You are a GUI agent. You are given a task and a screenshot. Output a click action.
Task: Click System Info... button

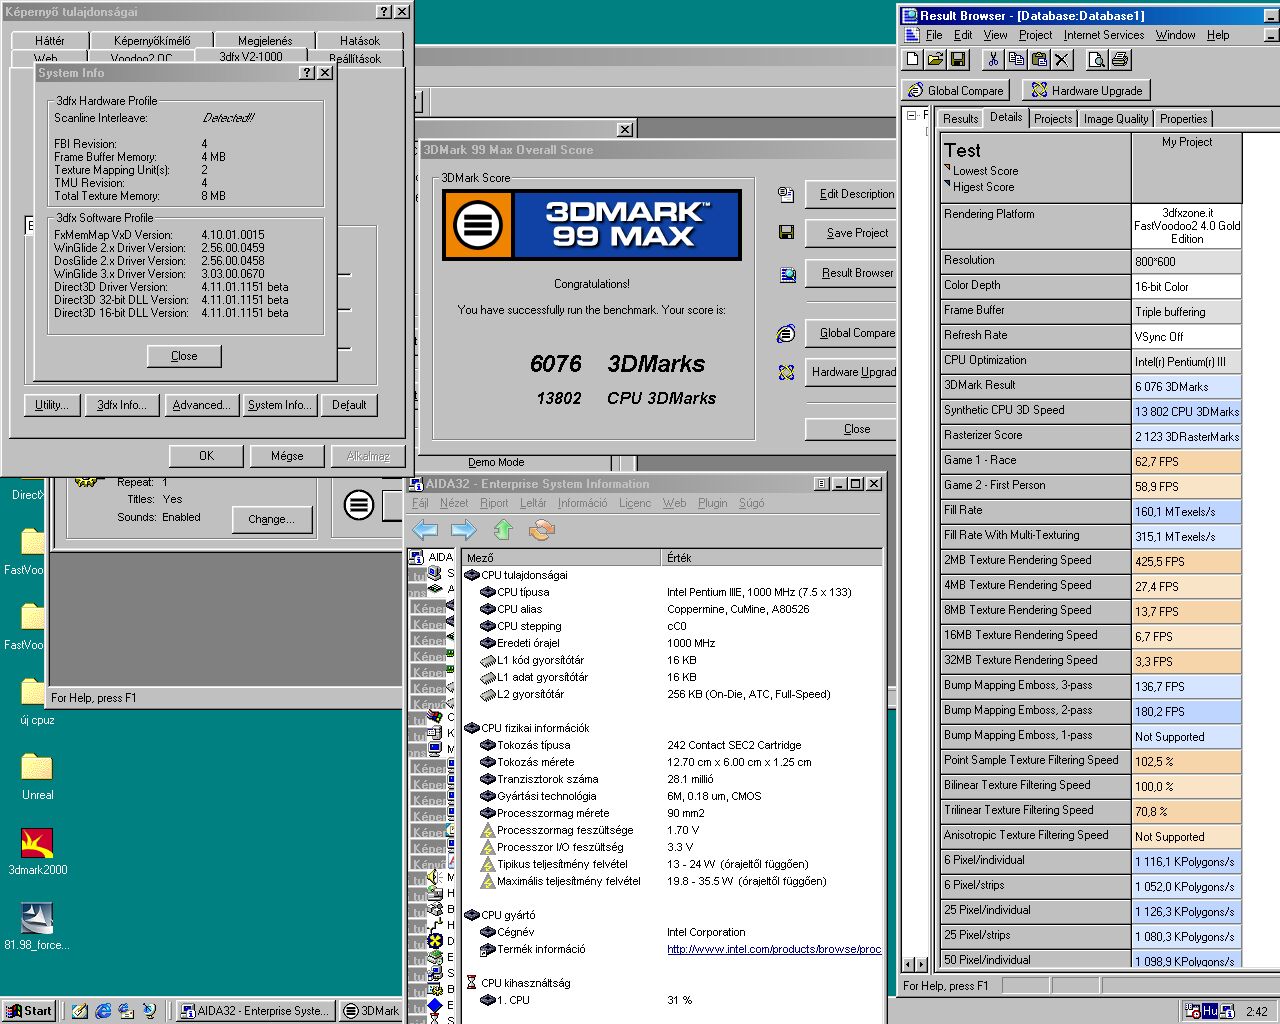pos(281,405)
